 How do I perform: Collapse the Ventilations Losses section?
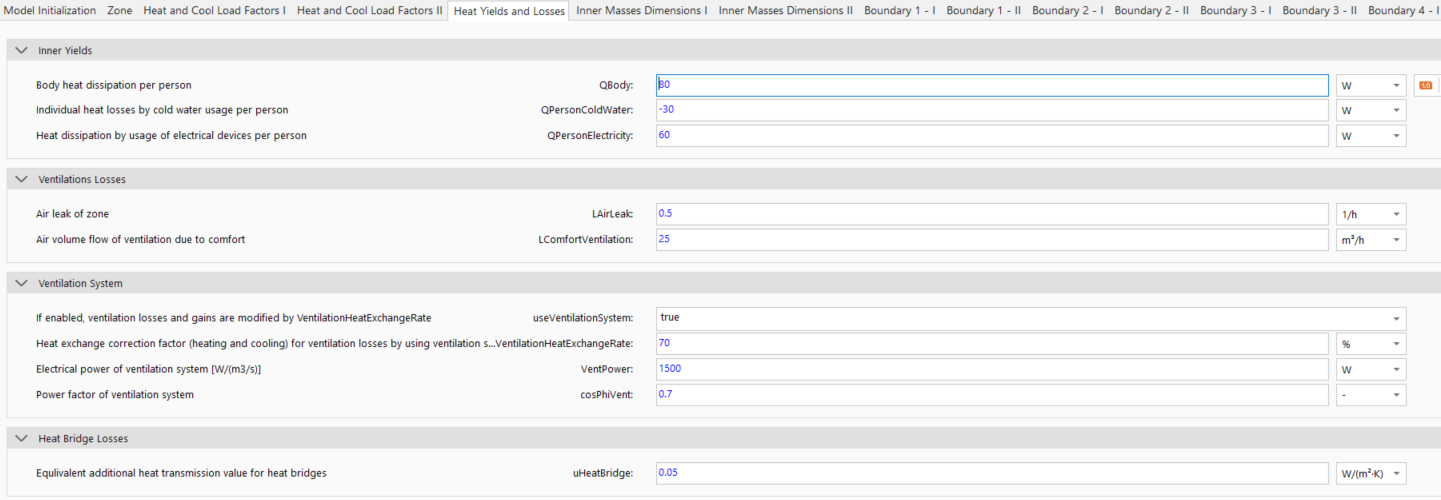(22, 179)
